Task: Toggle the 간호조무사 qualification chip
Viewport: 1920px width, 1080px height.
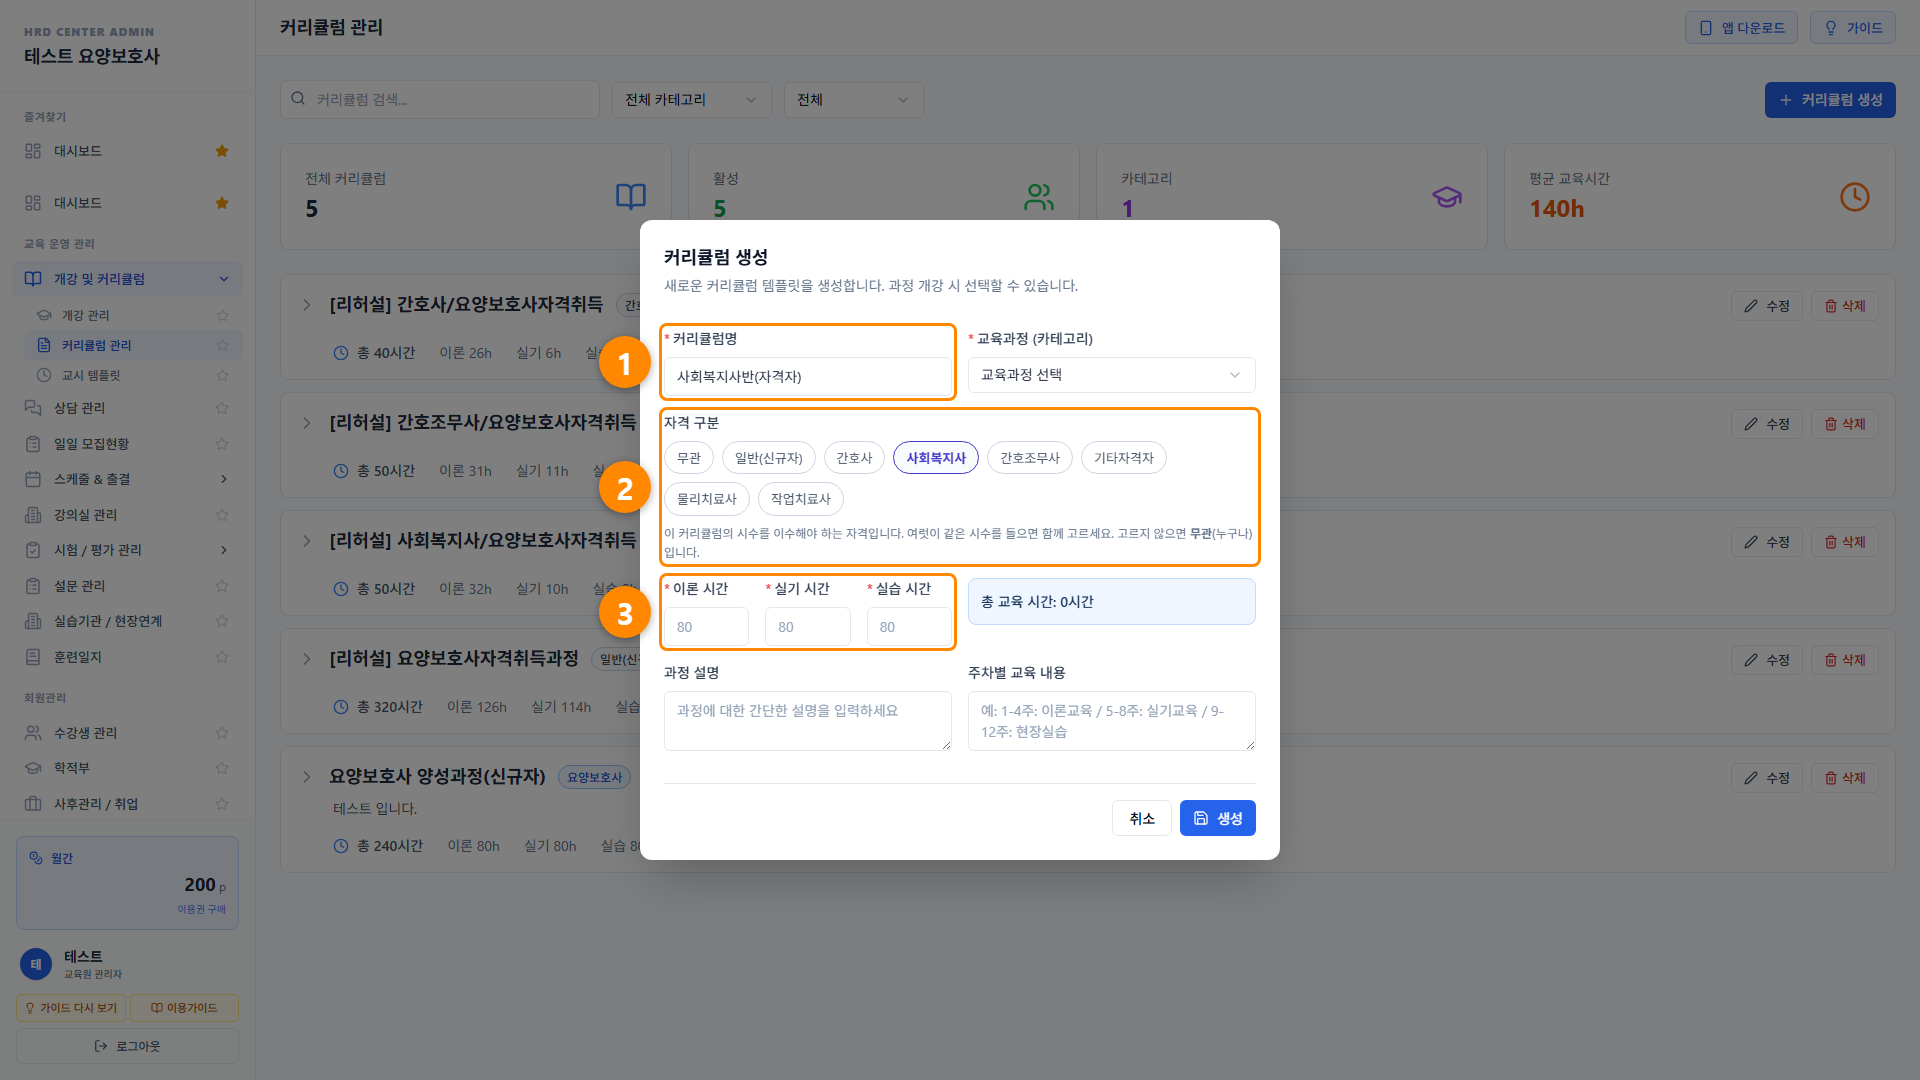Action: 1030,458
